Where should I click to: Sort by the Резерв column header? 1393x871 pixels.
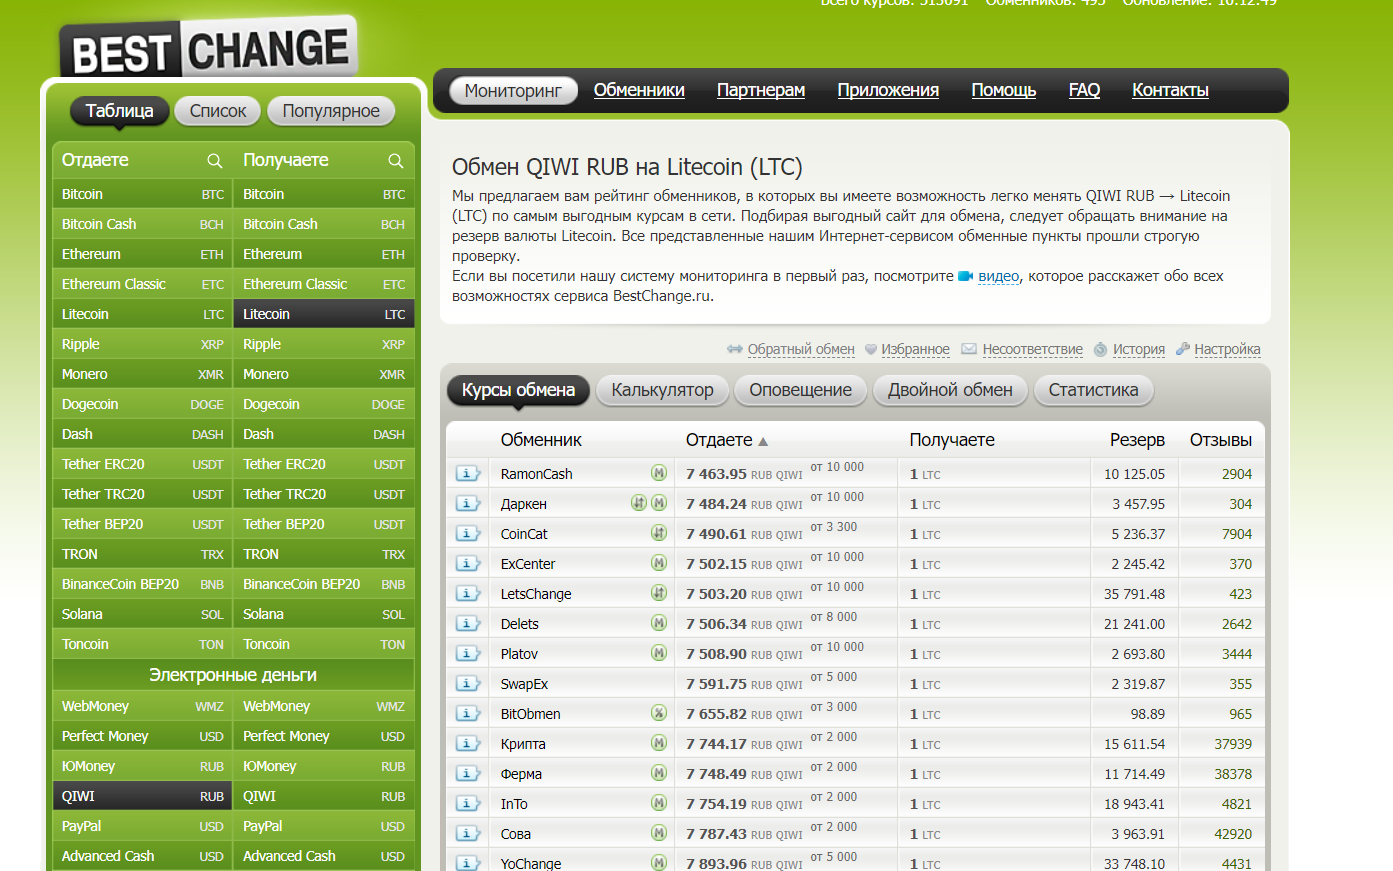[1137, 440]
